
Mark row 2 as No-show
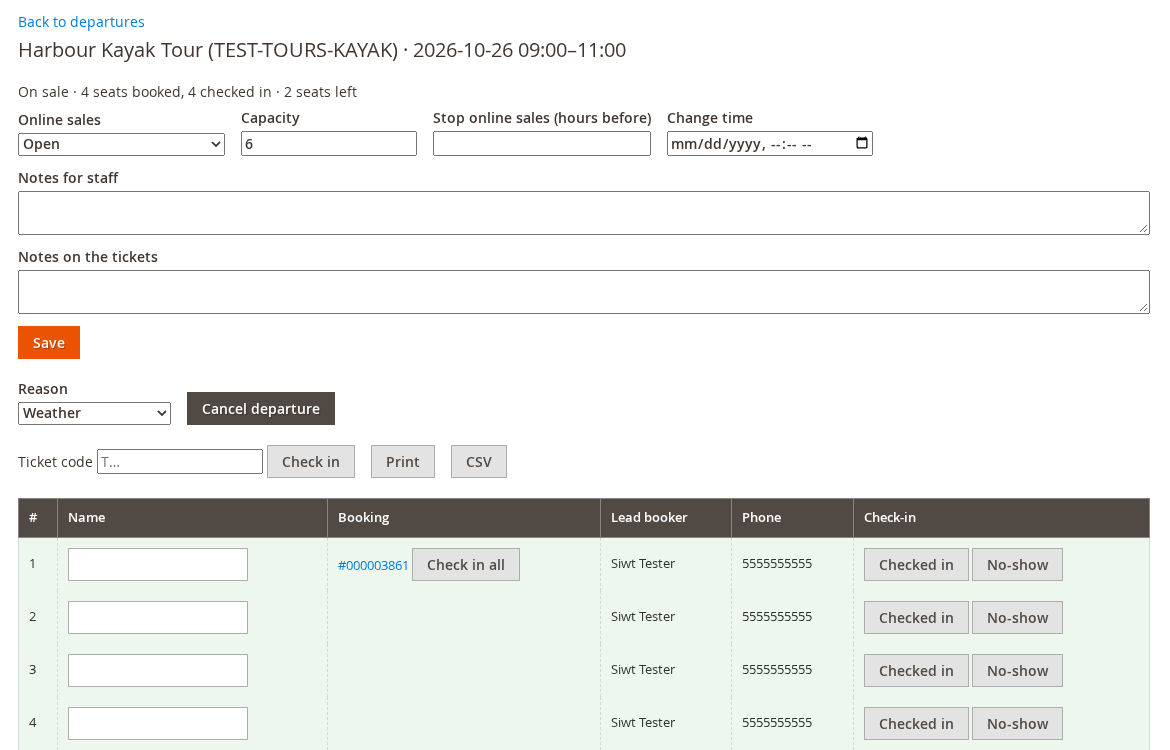point(1017,618)
